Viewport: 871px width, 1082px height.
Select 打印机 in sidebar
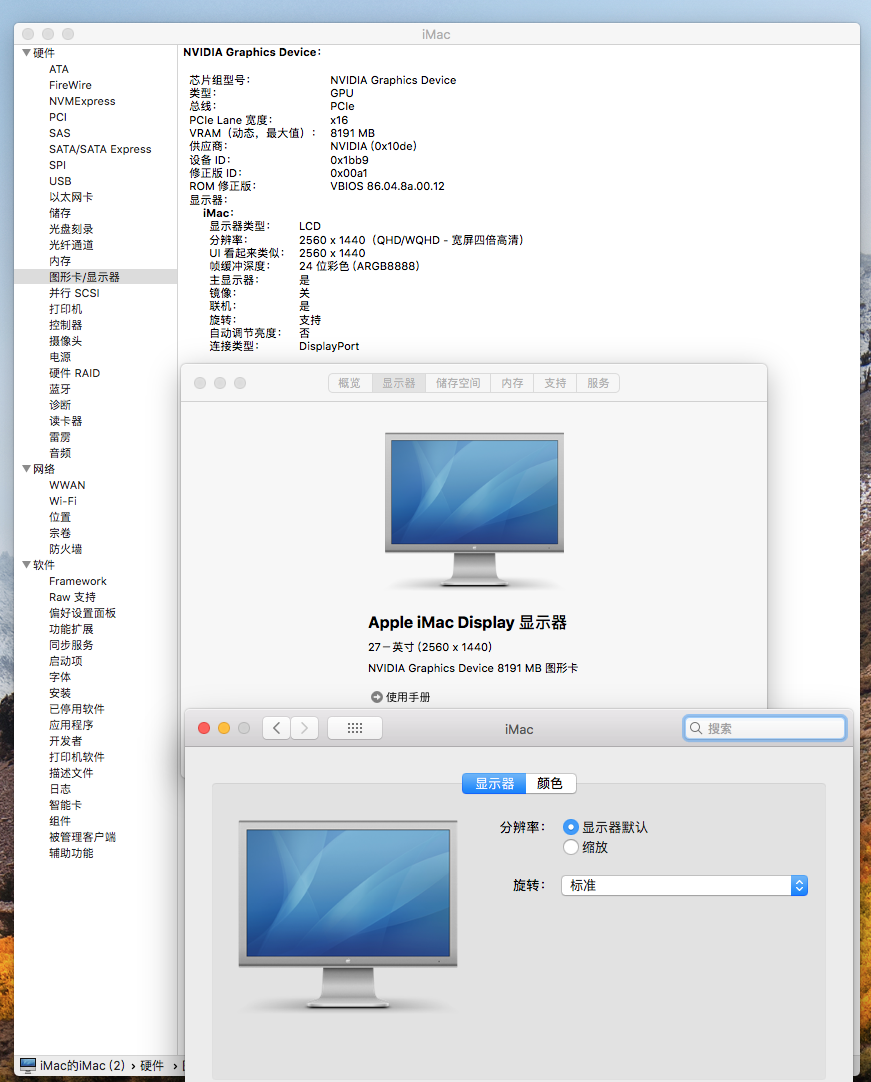pyautogui.click(x=66, y=308)
